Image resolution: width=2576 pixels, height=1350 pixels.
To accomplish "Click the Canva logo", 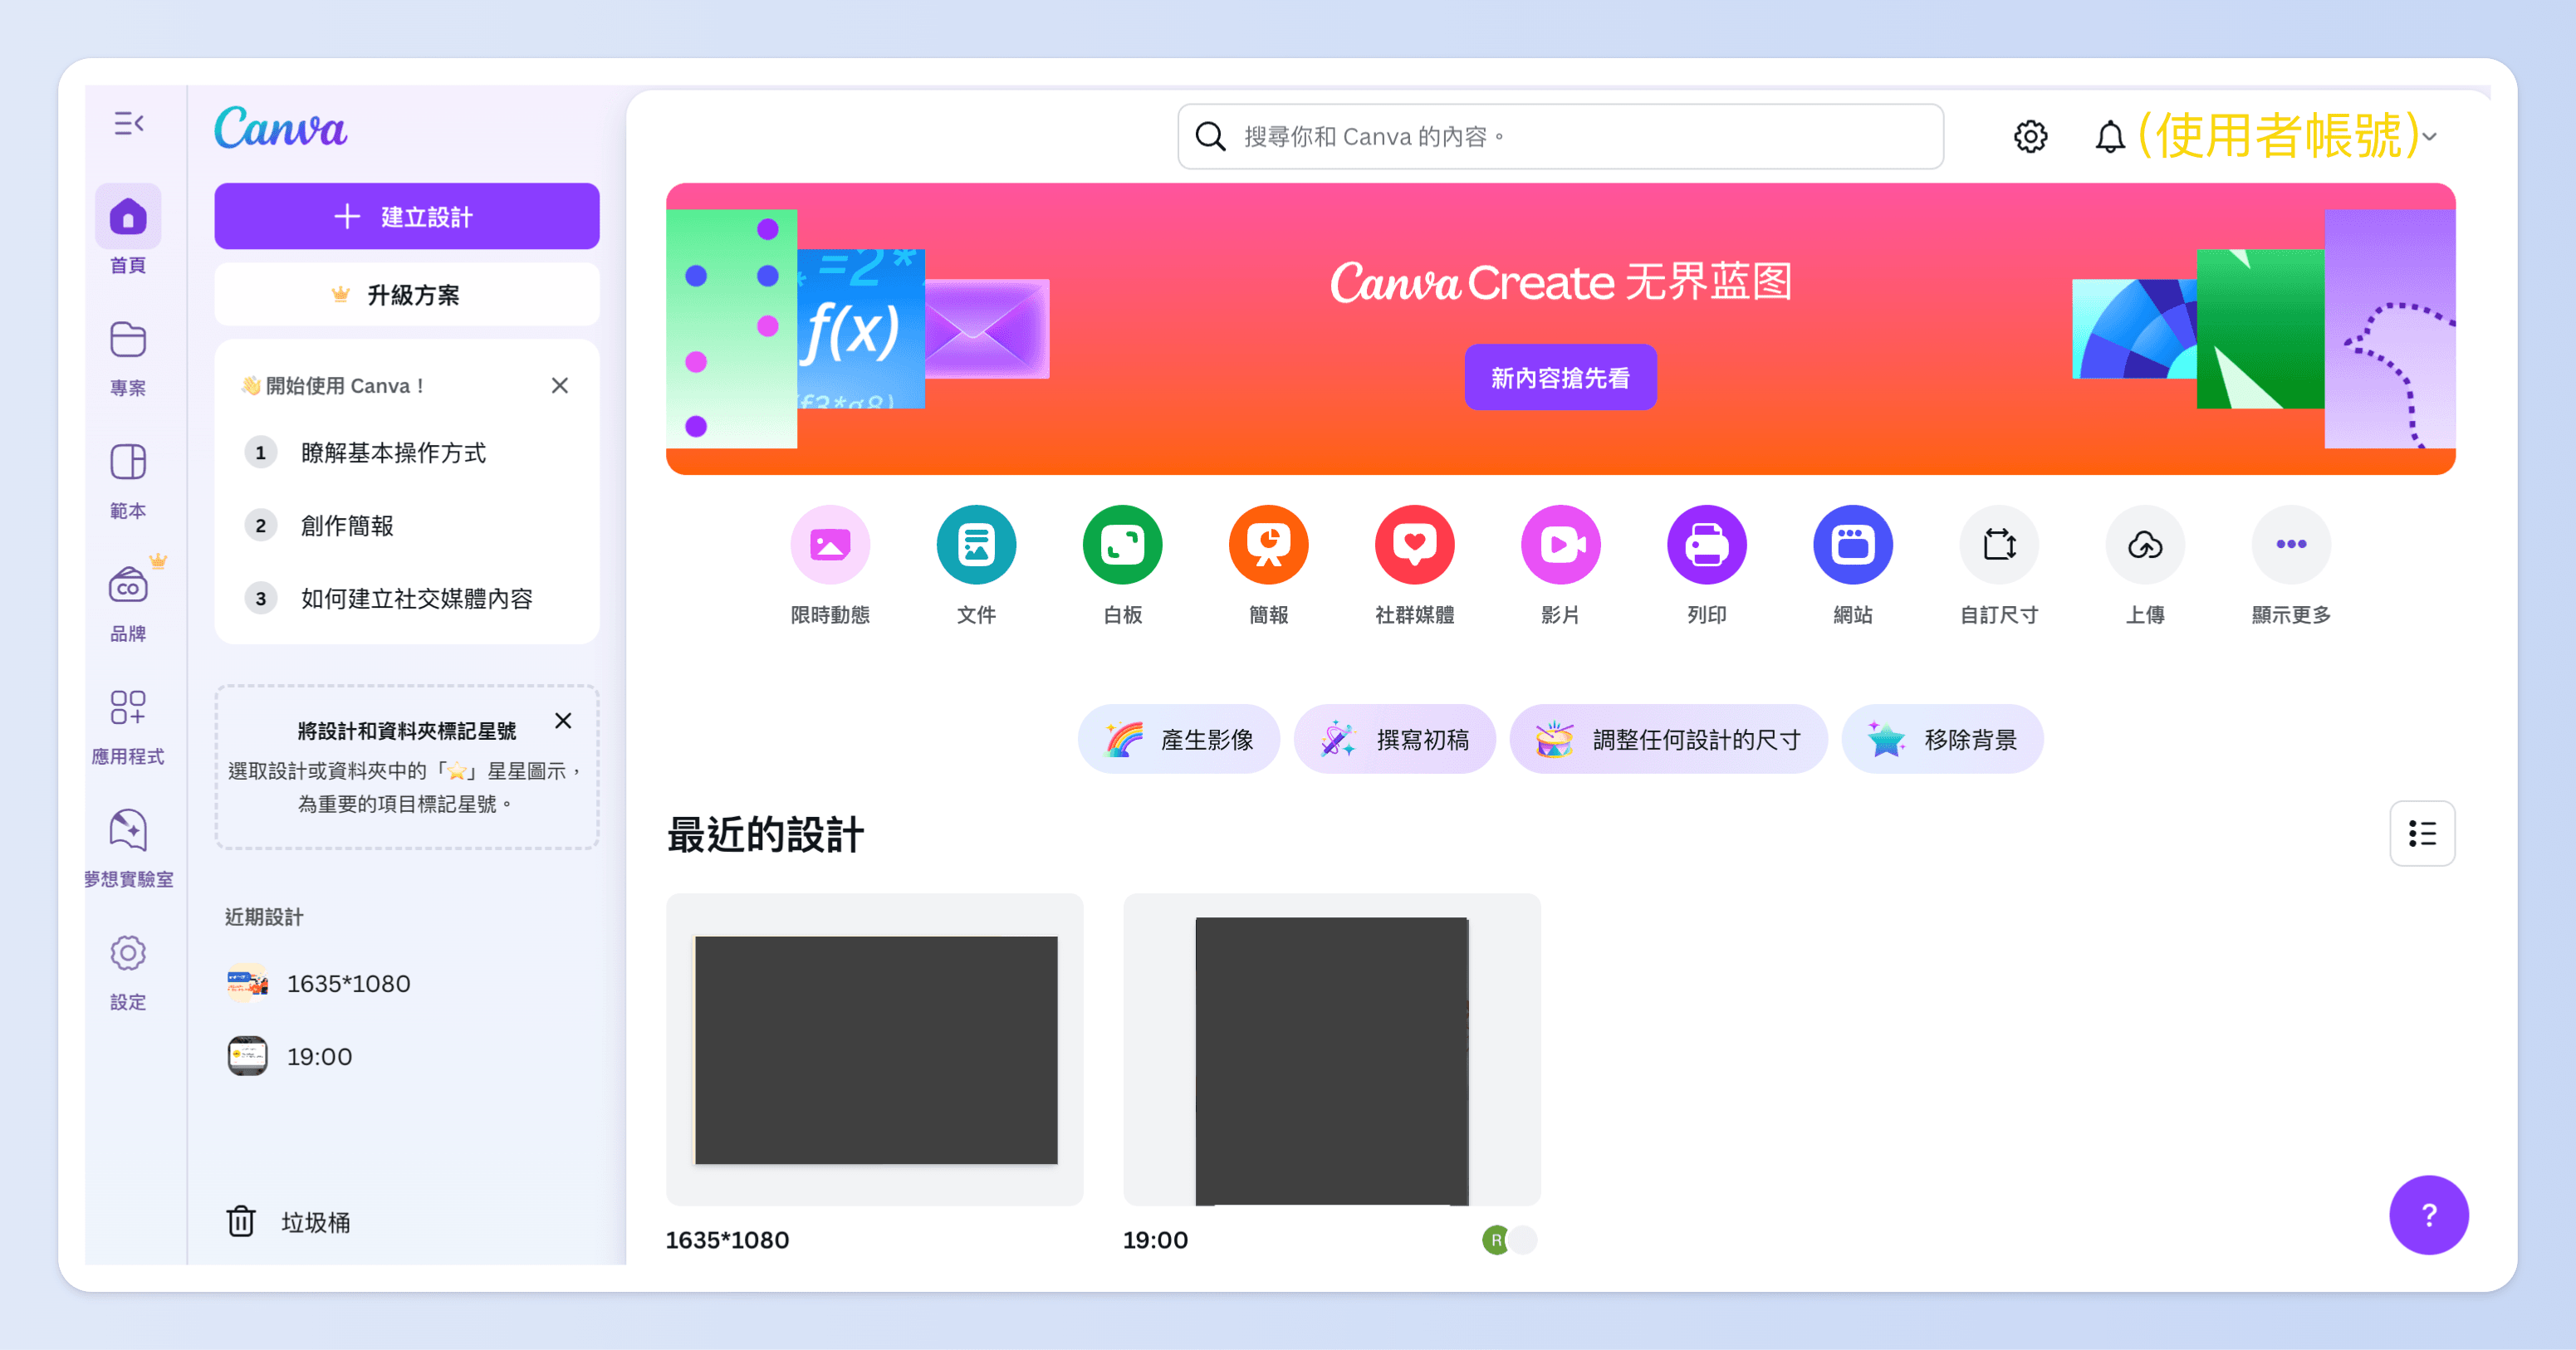I will [281, 128].
